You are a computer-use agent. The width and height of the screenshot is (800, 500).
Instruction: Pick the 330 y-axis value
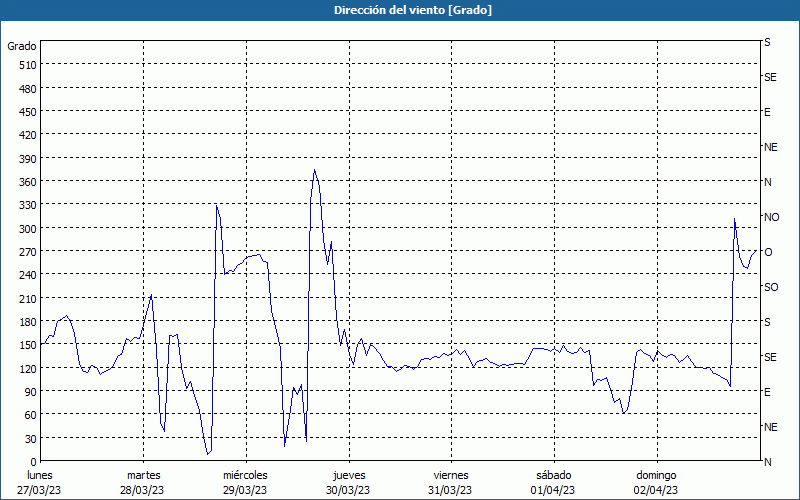click(28, 205)
